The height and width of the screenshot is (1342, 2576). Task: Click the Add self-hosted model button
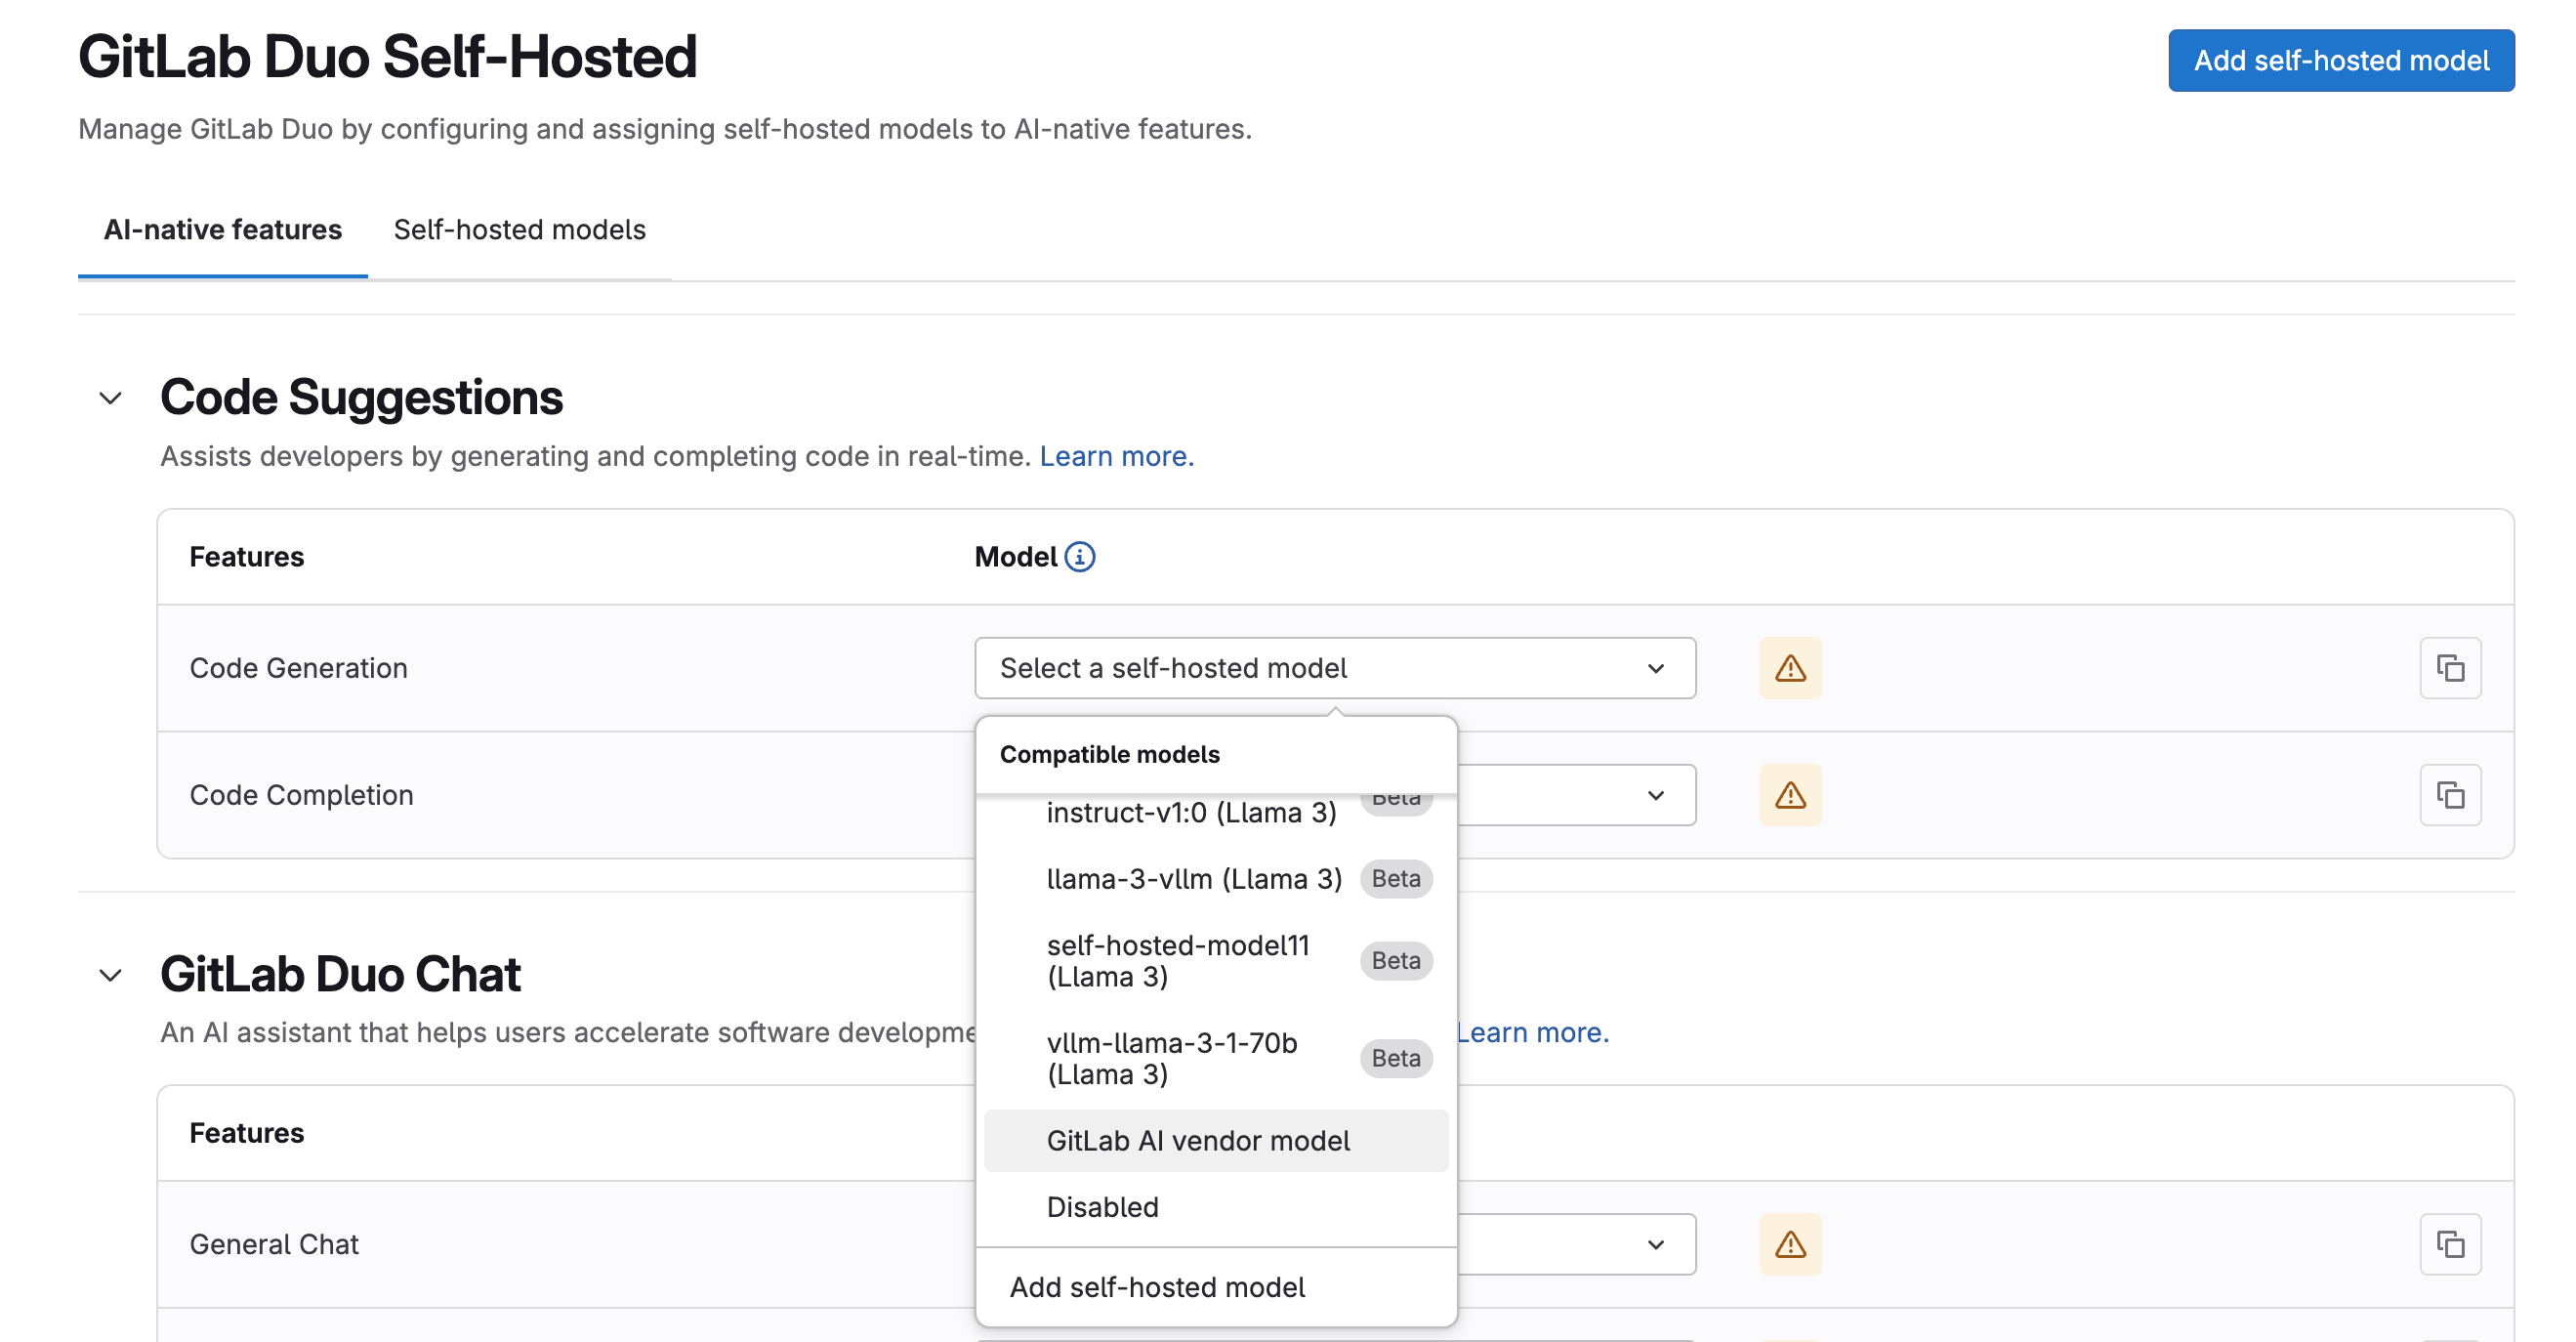click(2340, 60)
